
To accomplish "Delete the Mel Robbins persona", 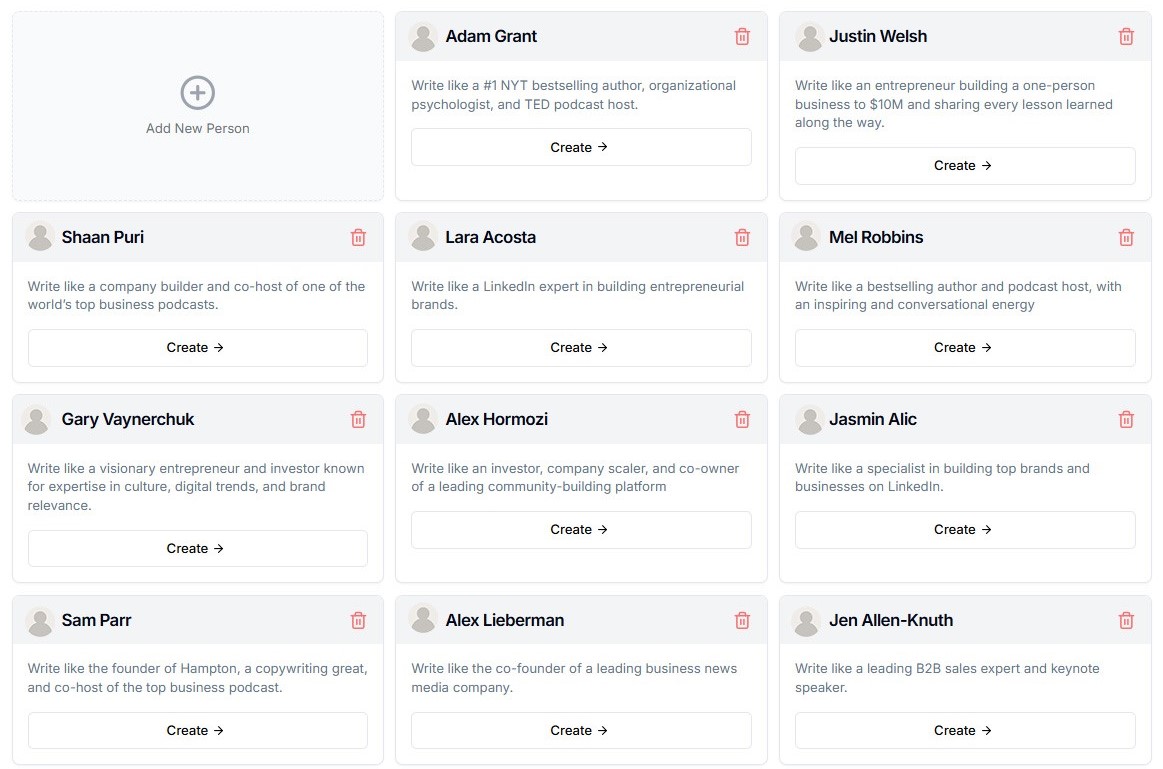I will pos(1126,238).
